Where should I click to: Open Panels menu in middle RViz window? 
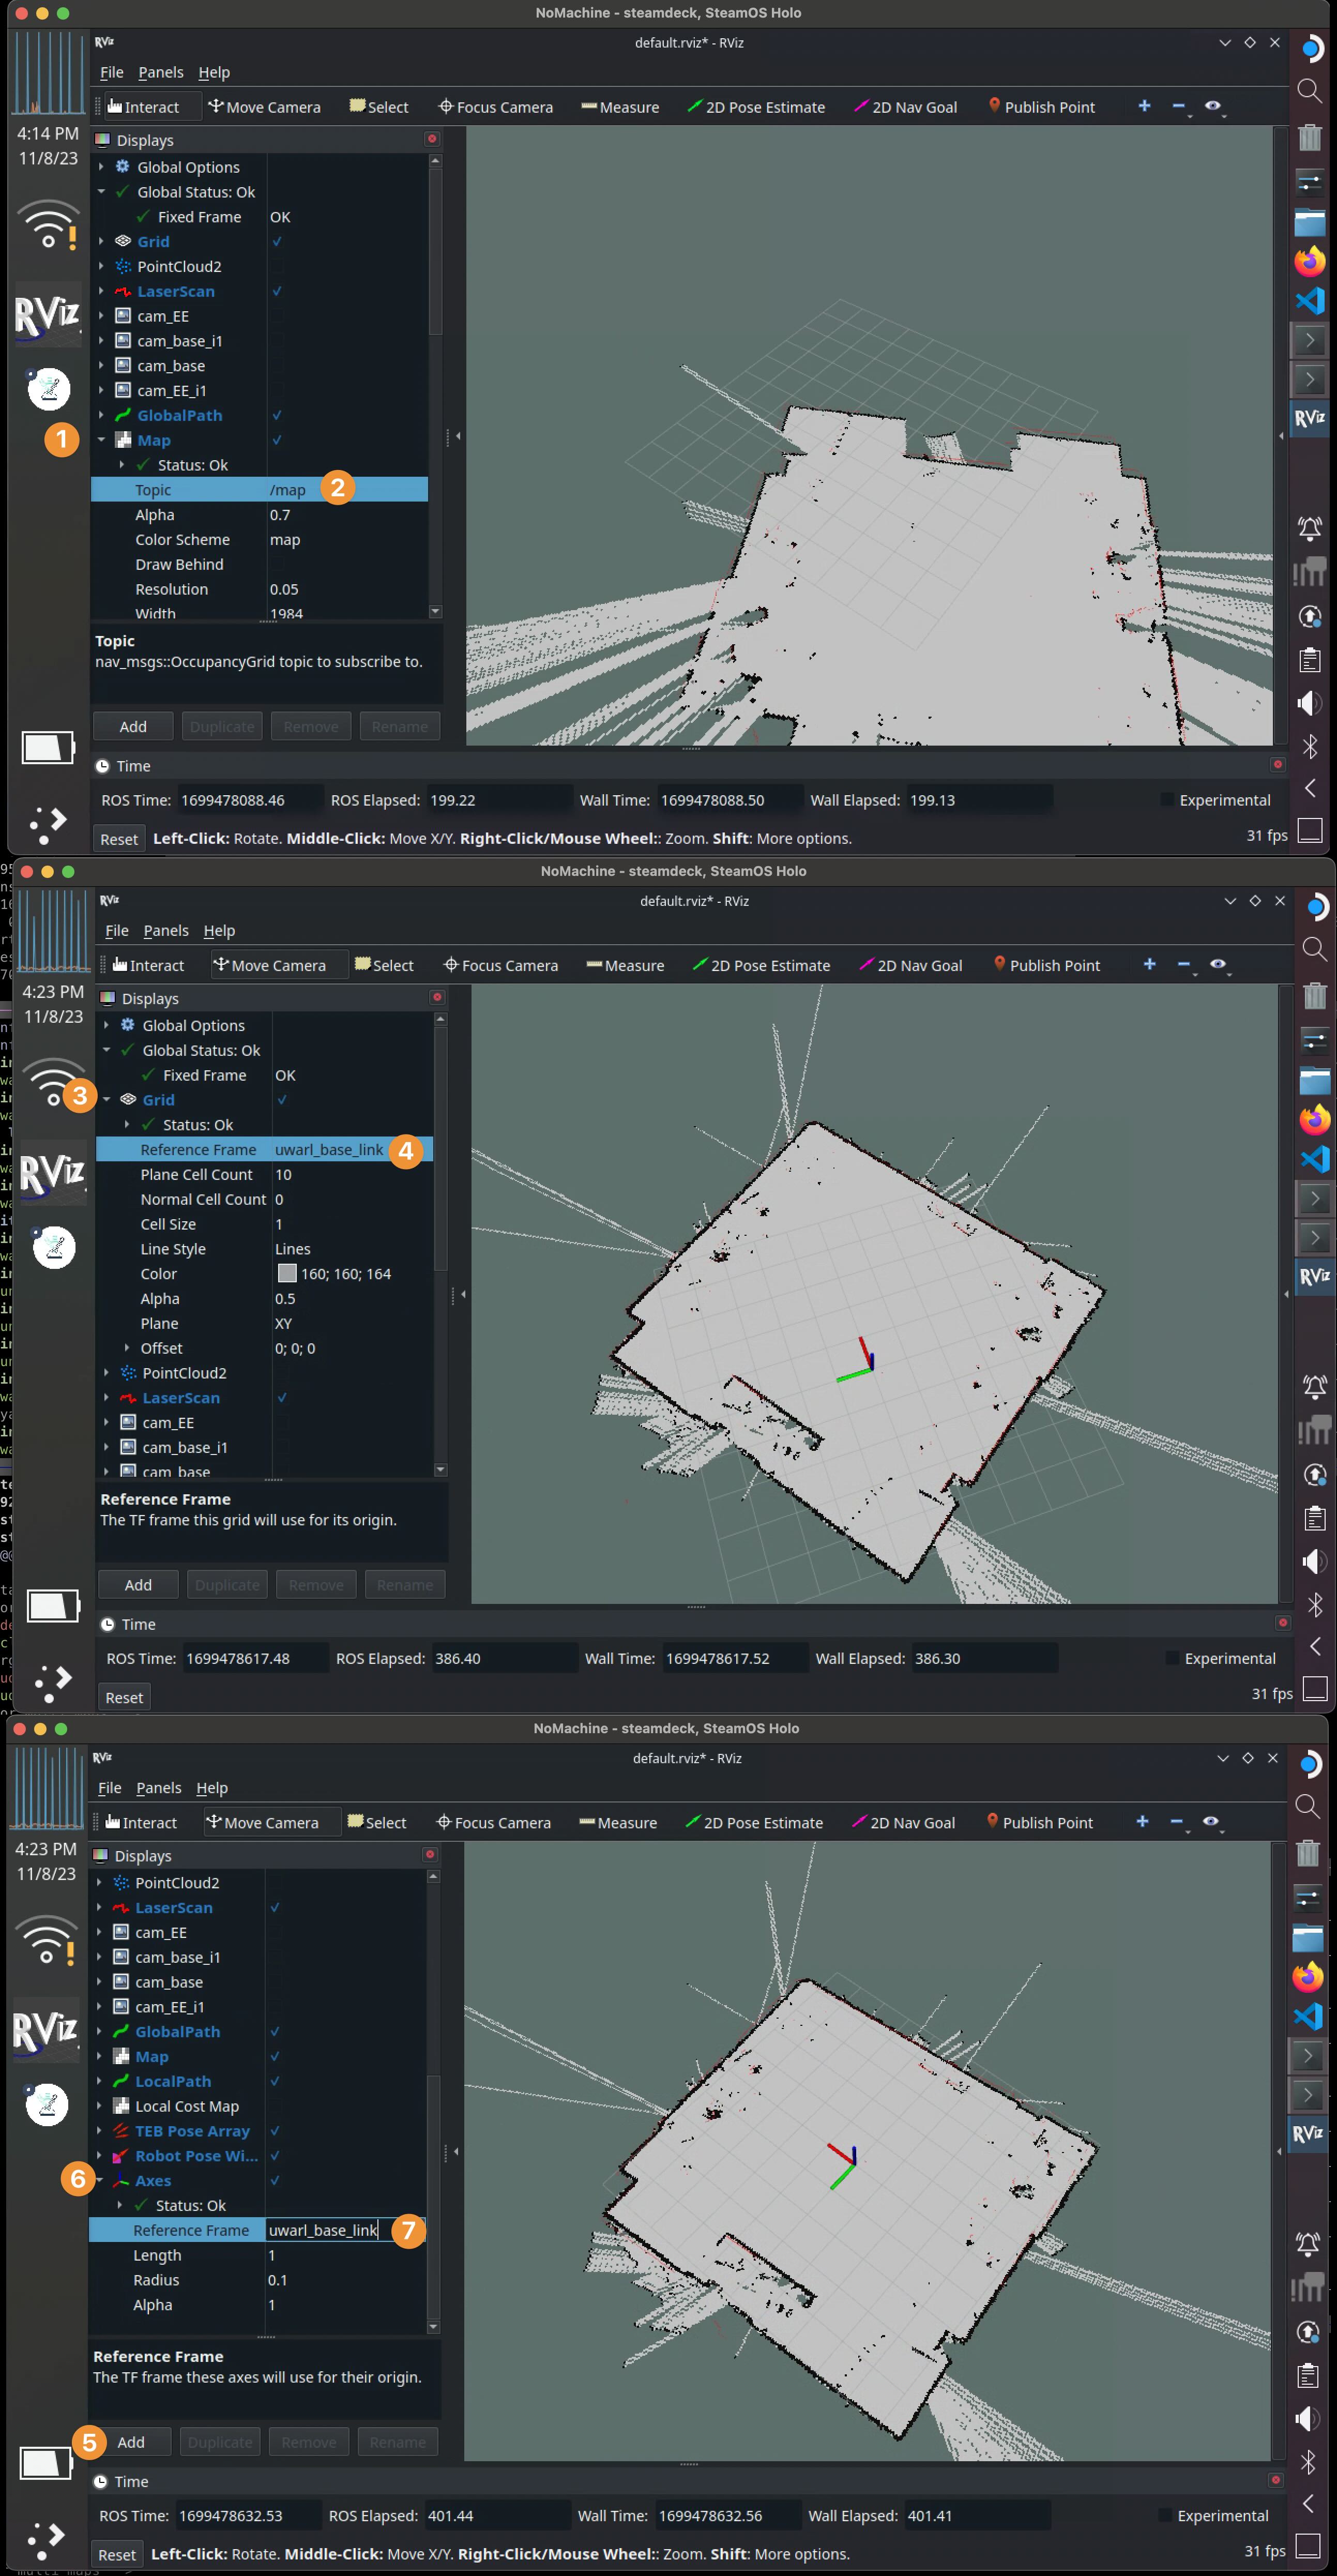(166, 931)
